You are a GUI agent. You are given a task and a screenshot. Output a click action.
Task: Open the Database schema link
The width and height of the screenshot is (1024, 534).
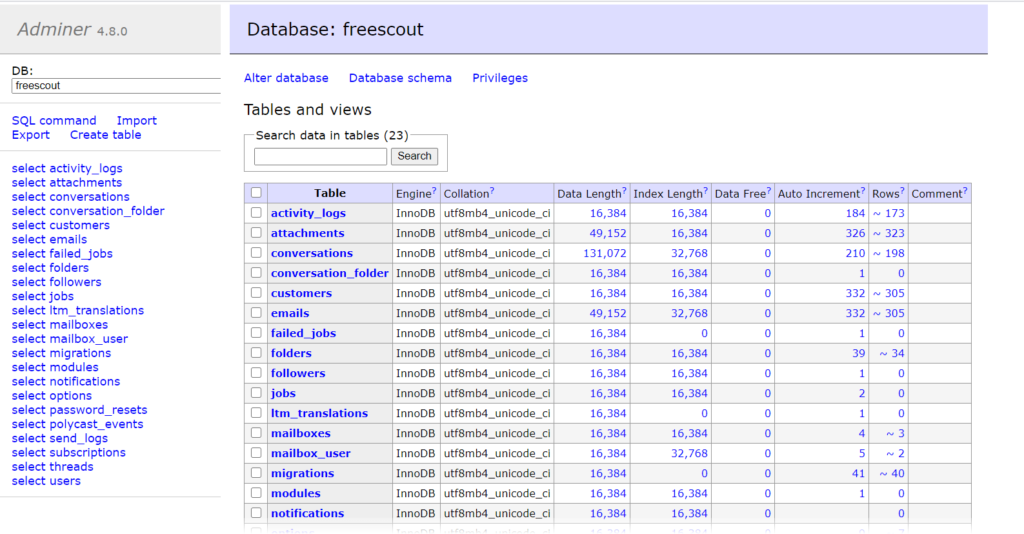pos(400,78)
